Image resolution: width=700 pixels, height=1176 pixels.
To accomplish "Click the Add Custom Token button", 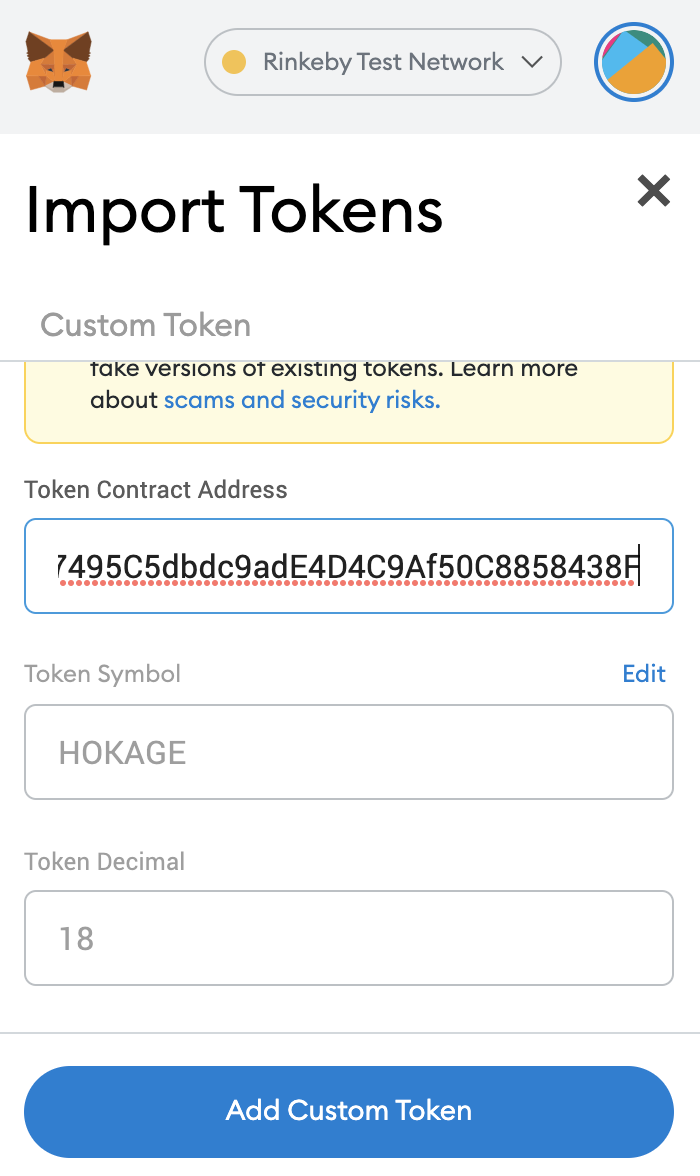I will pos(349,1111).
